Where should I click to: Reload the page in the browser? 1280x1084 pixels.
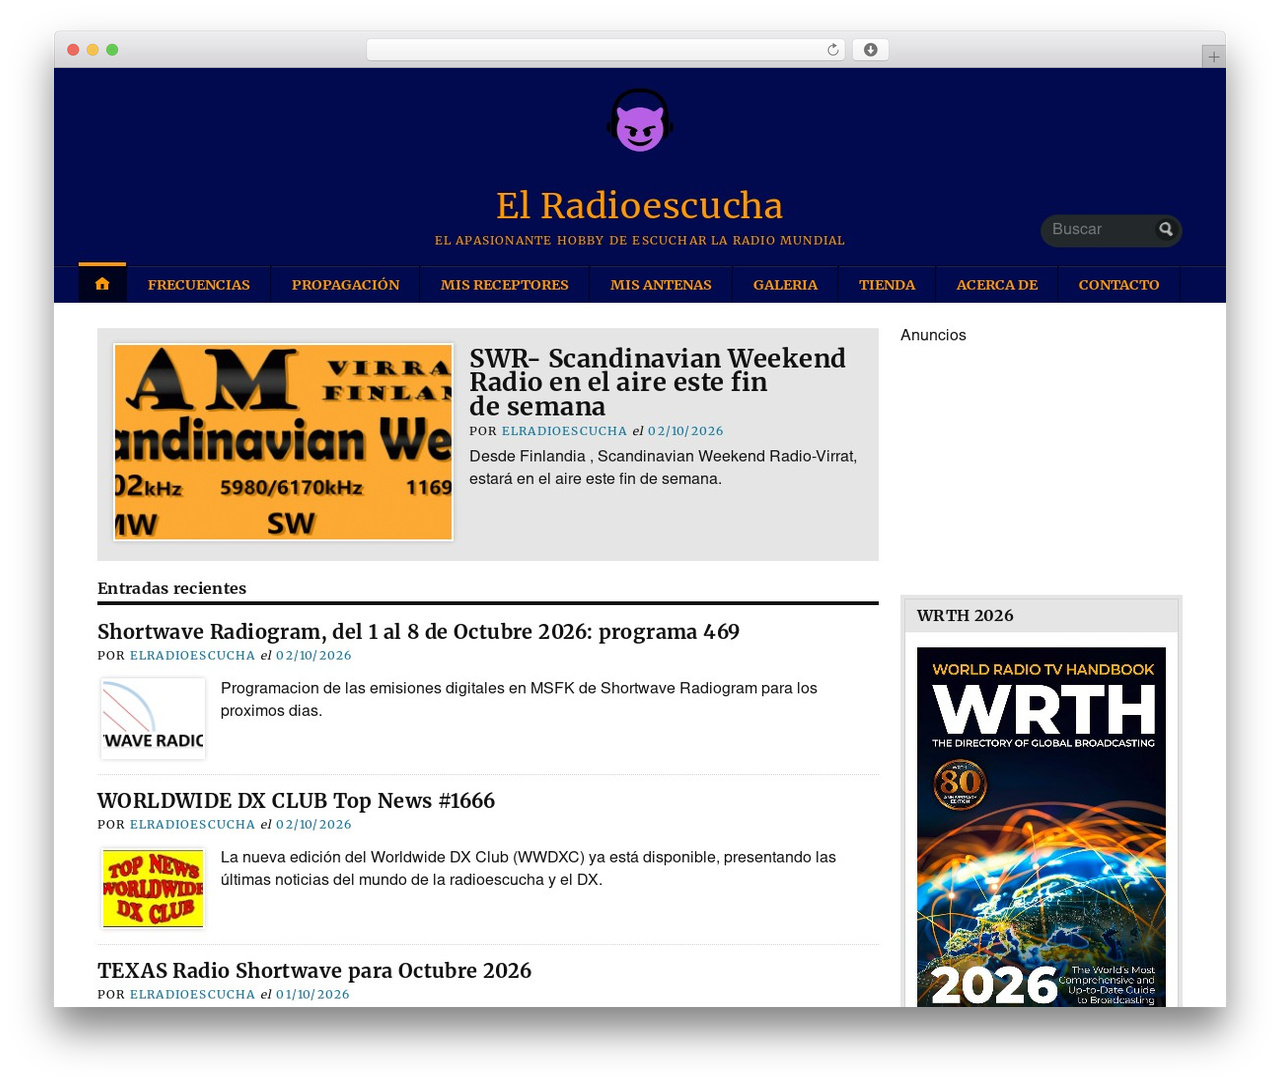pos(832,50)
